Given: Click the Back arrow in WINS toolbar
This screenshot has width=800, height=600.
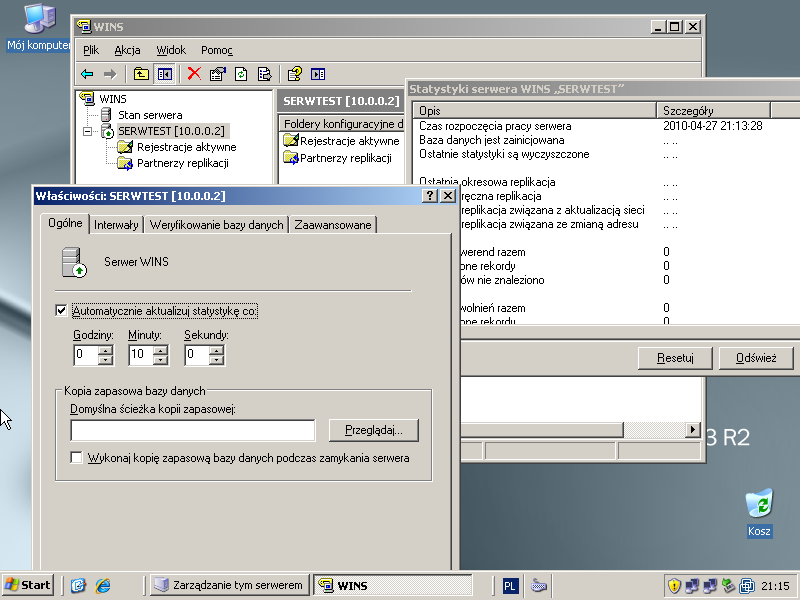Looking at the screenshot, I should (x=87, y=74).
